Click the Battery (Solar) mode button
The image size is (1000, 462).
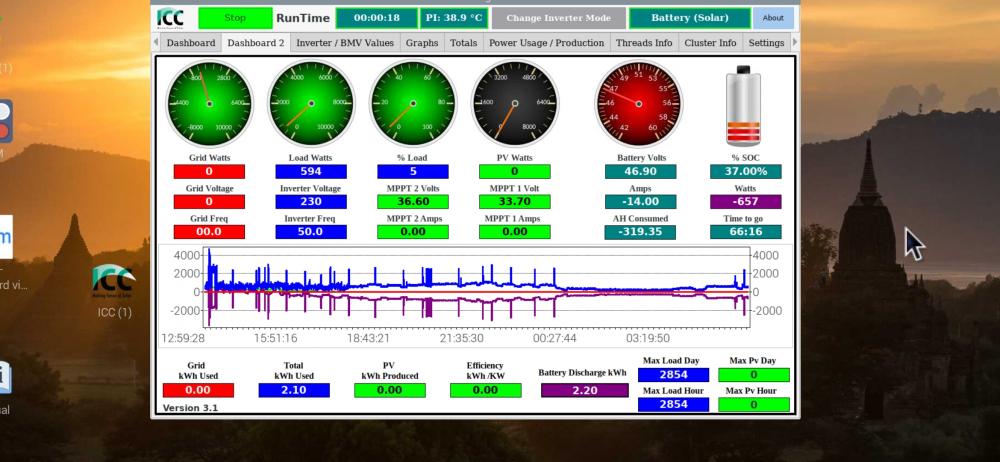point(689,18)
